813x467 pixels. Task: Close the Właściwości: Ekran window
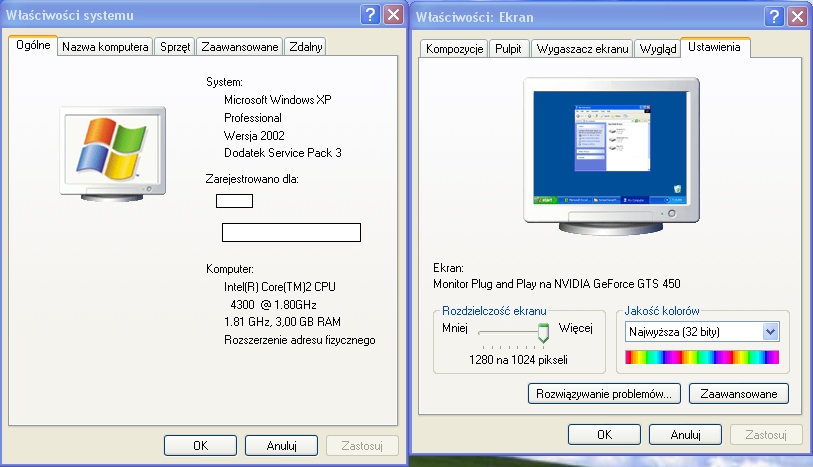pos(797,17)
